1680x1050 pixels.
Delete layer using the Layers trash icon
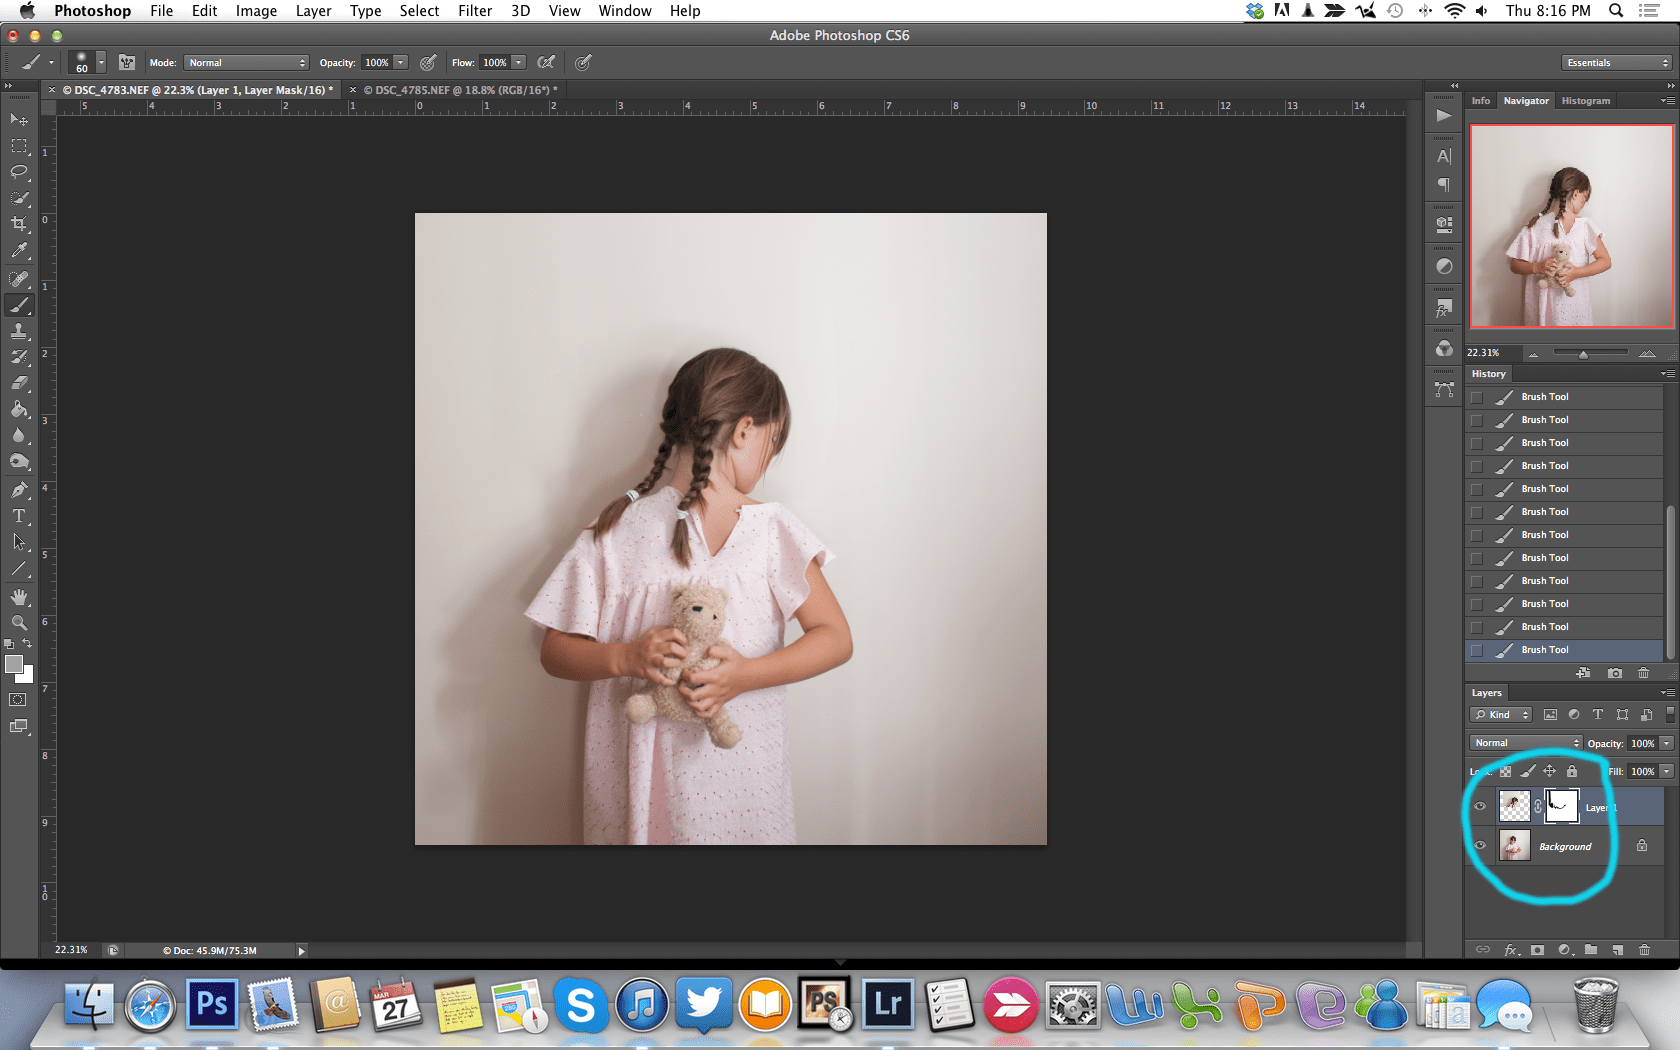tap(1644, 949)
